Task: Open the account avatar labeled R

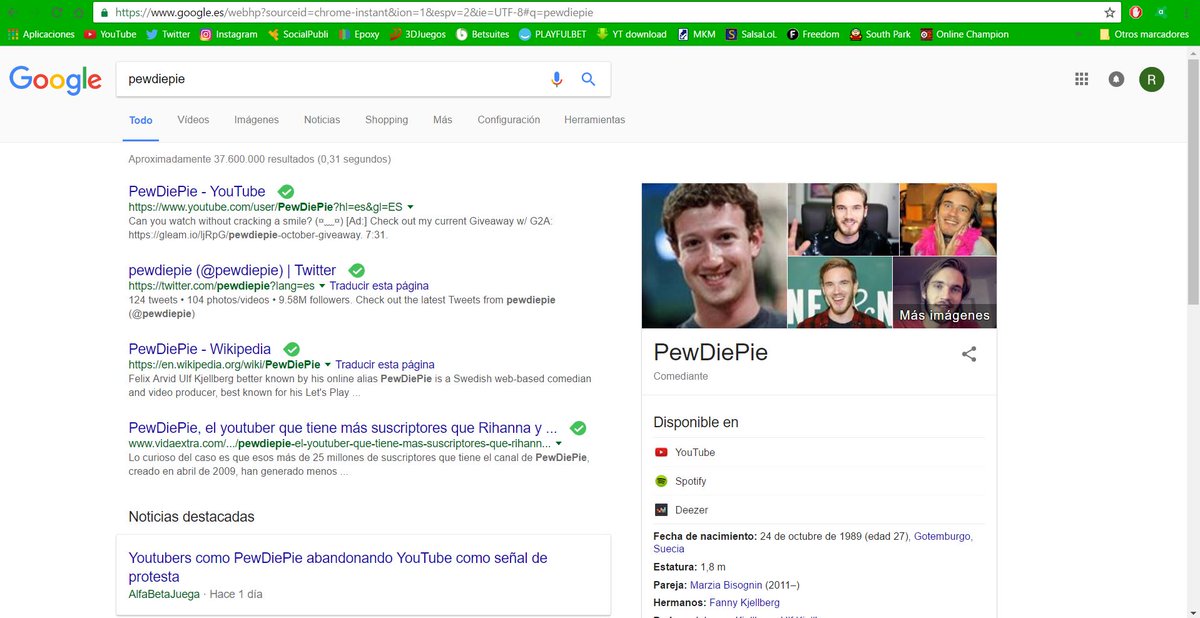Action: (1151, 79)
